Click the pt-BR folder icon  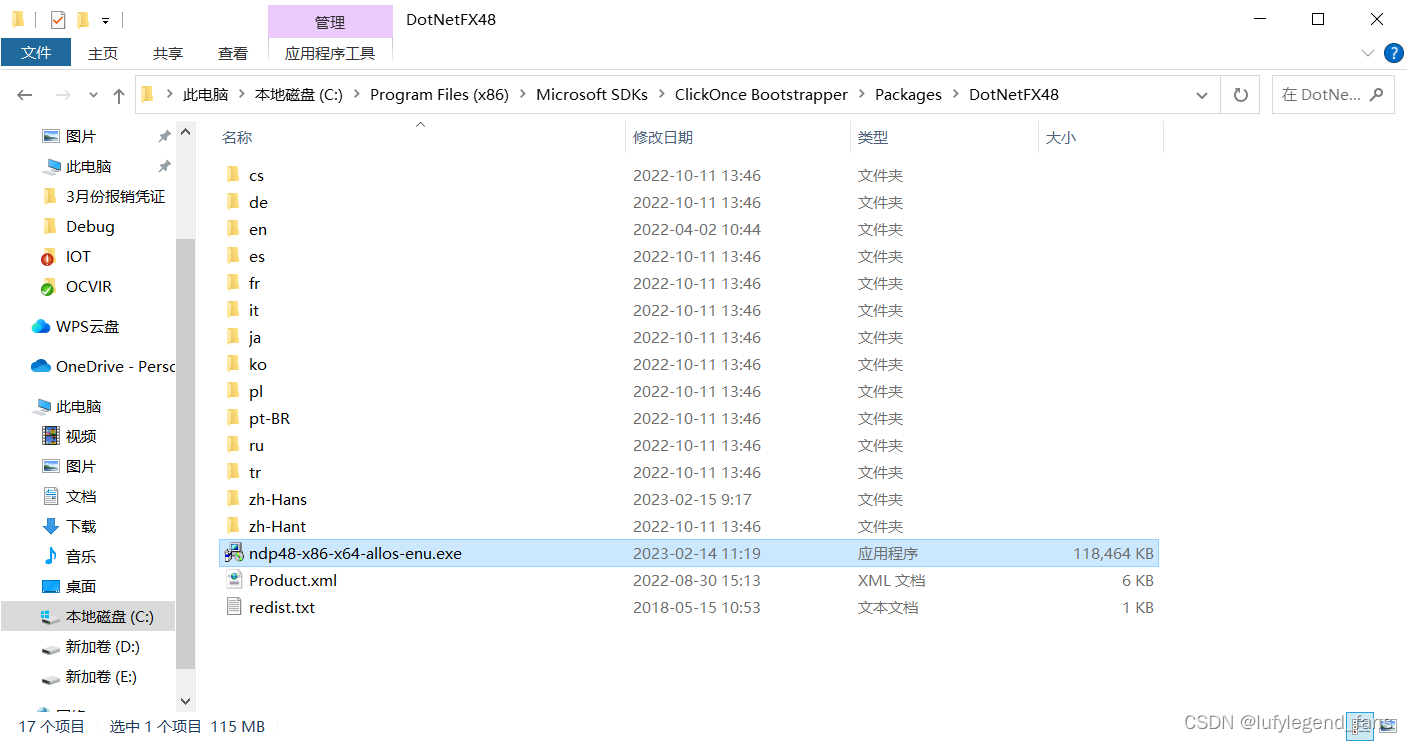coord(233,418)
